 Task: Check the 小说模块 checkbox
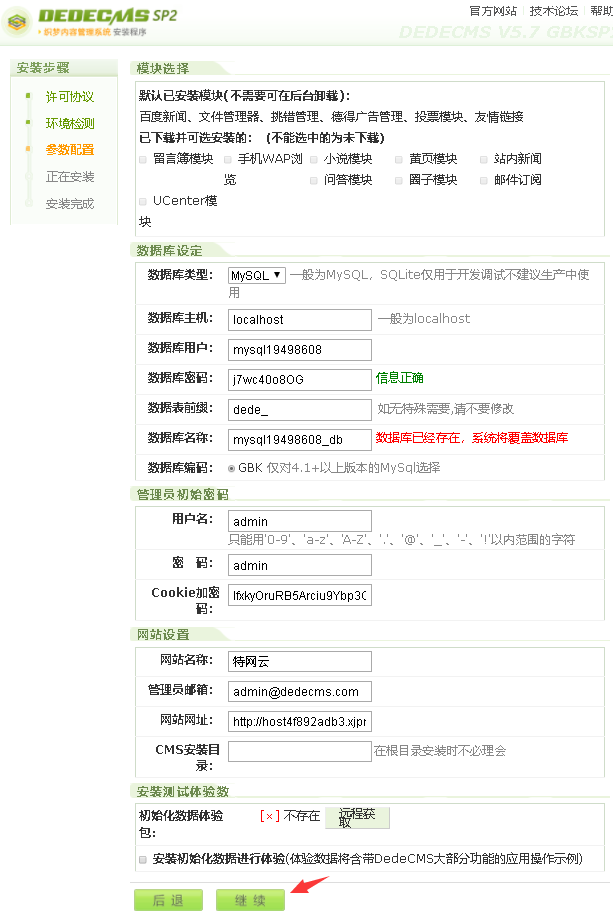pyautogui.click(x=314, y=159)
